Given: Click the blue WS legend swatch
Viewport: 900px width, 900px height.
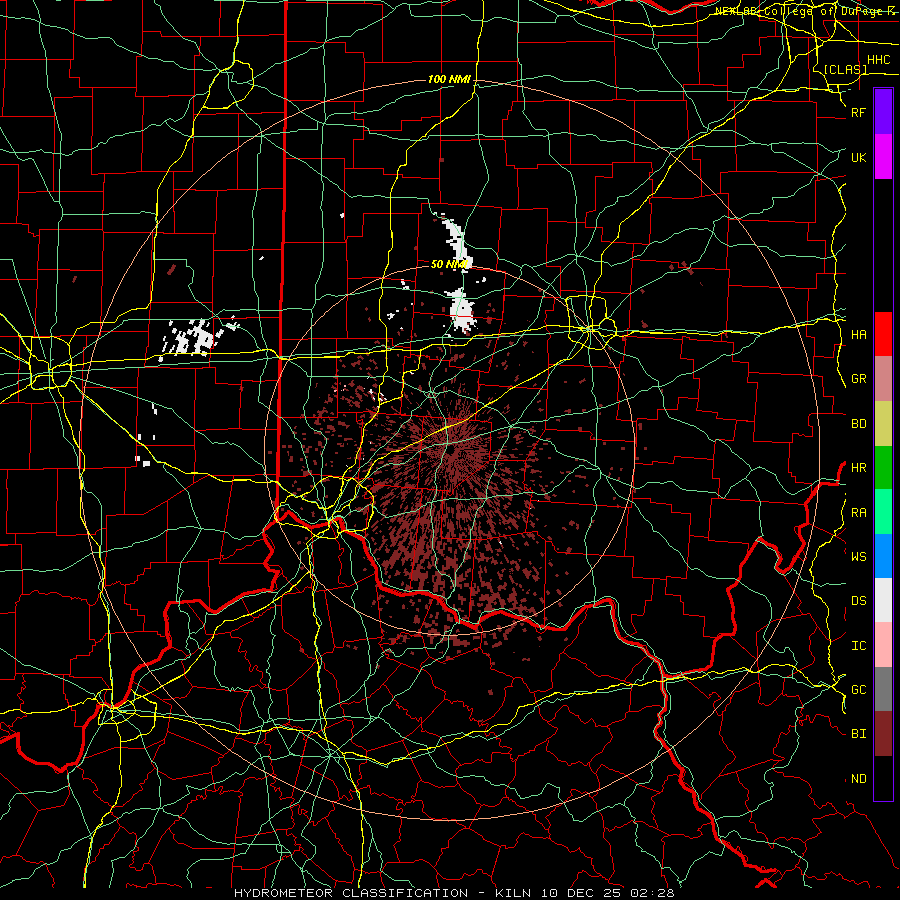Looking at the screenshot, I should (x=883, y=556).
